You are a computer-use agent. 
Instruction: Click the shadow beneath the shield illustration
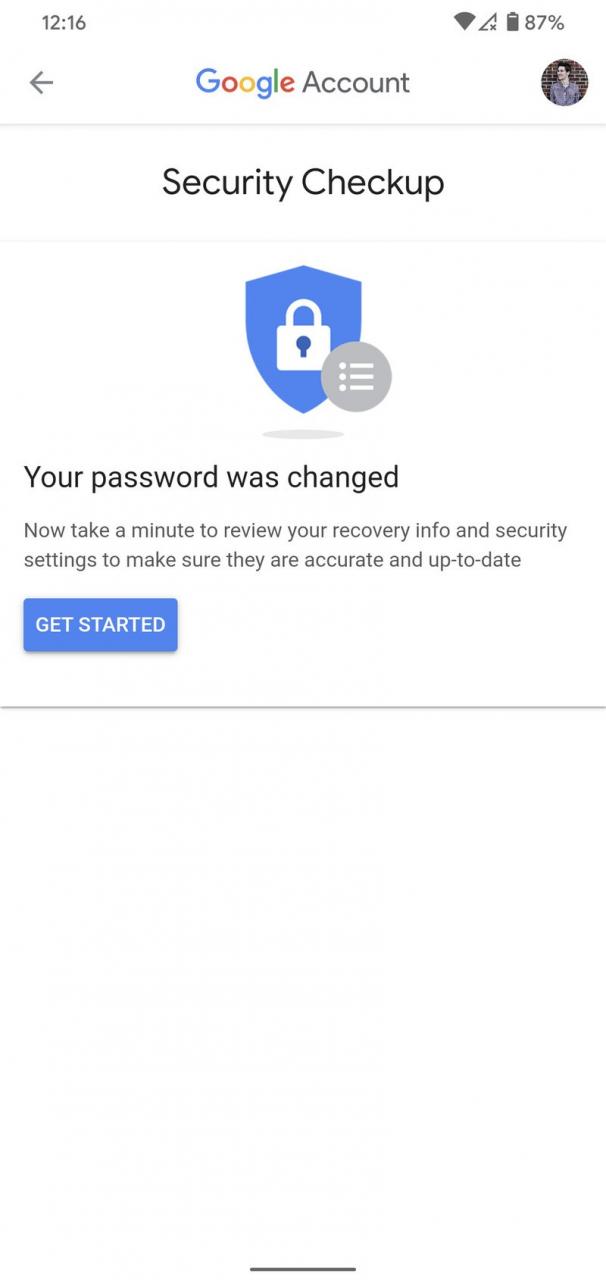click(x=303, y=434)
